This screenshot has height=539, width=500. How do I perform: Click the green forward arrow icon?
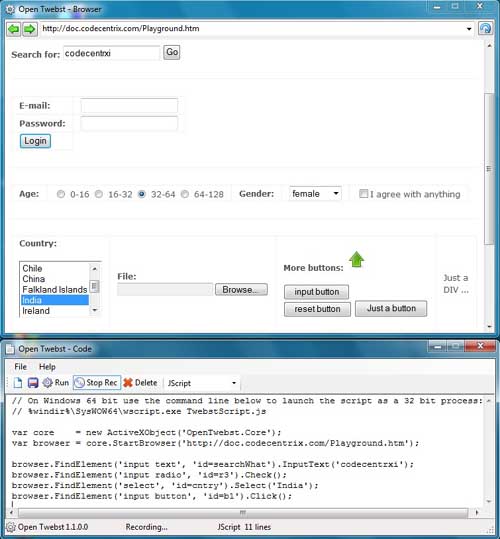click(x=30, y=29)
